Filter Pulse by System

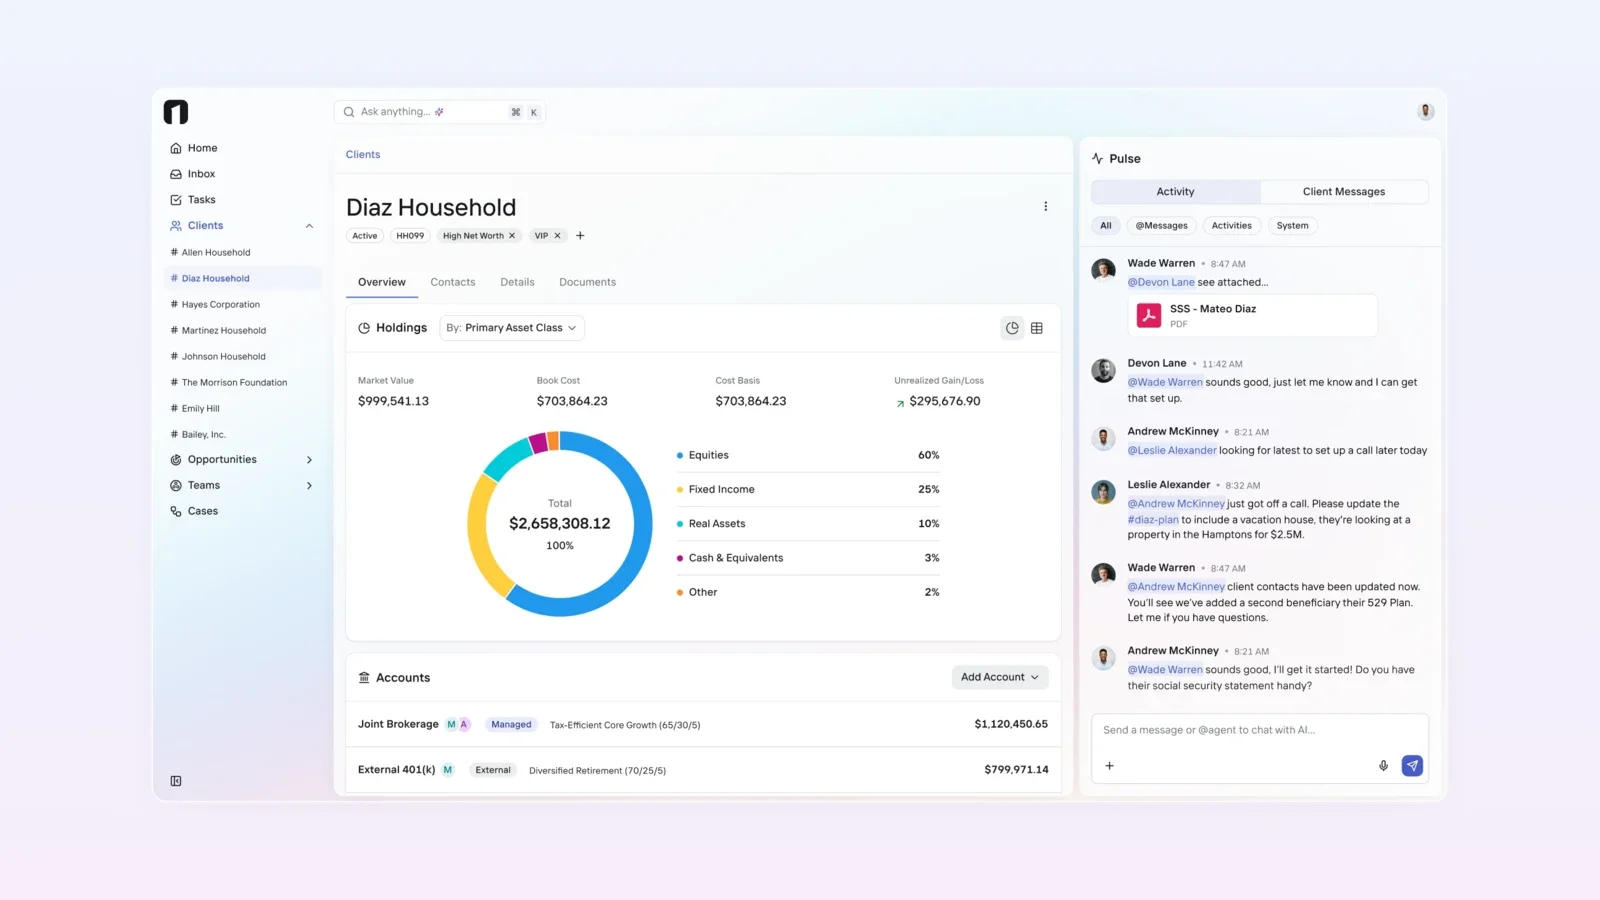tap(1293, 226)
